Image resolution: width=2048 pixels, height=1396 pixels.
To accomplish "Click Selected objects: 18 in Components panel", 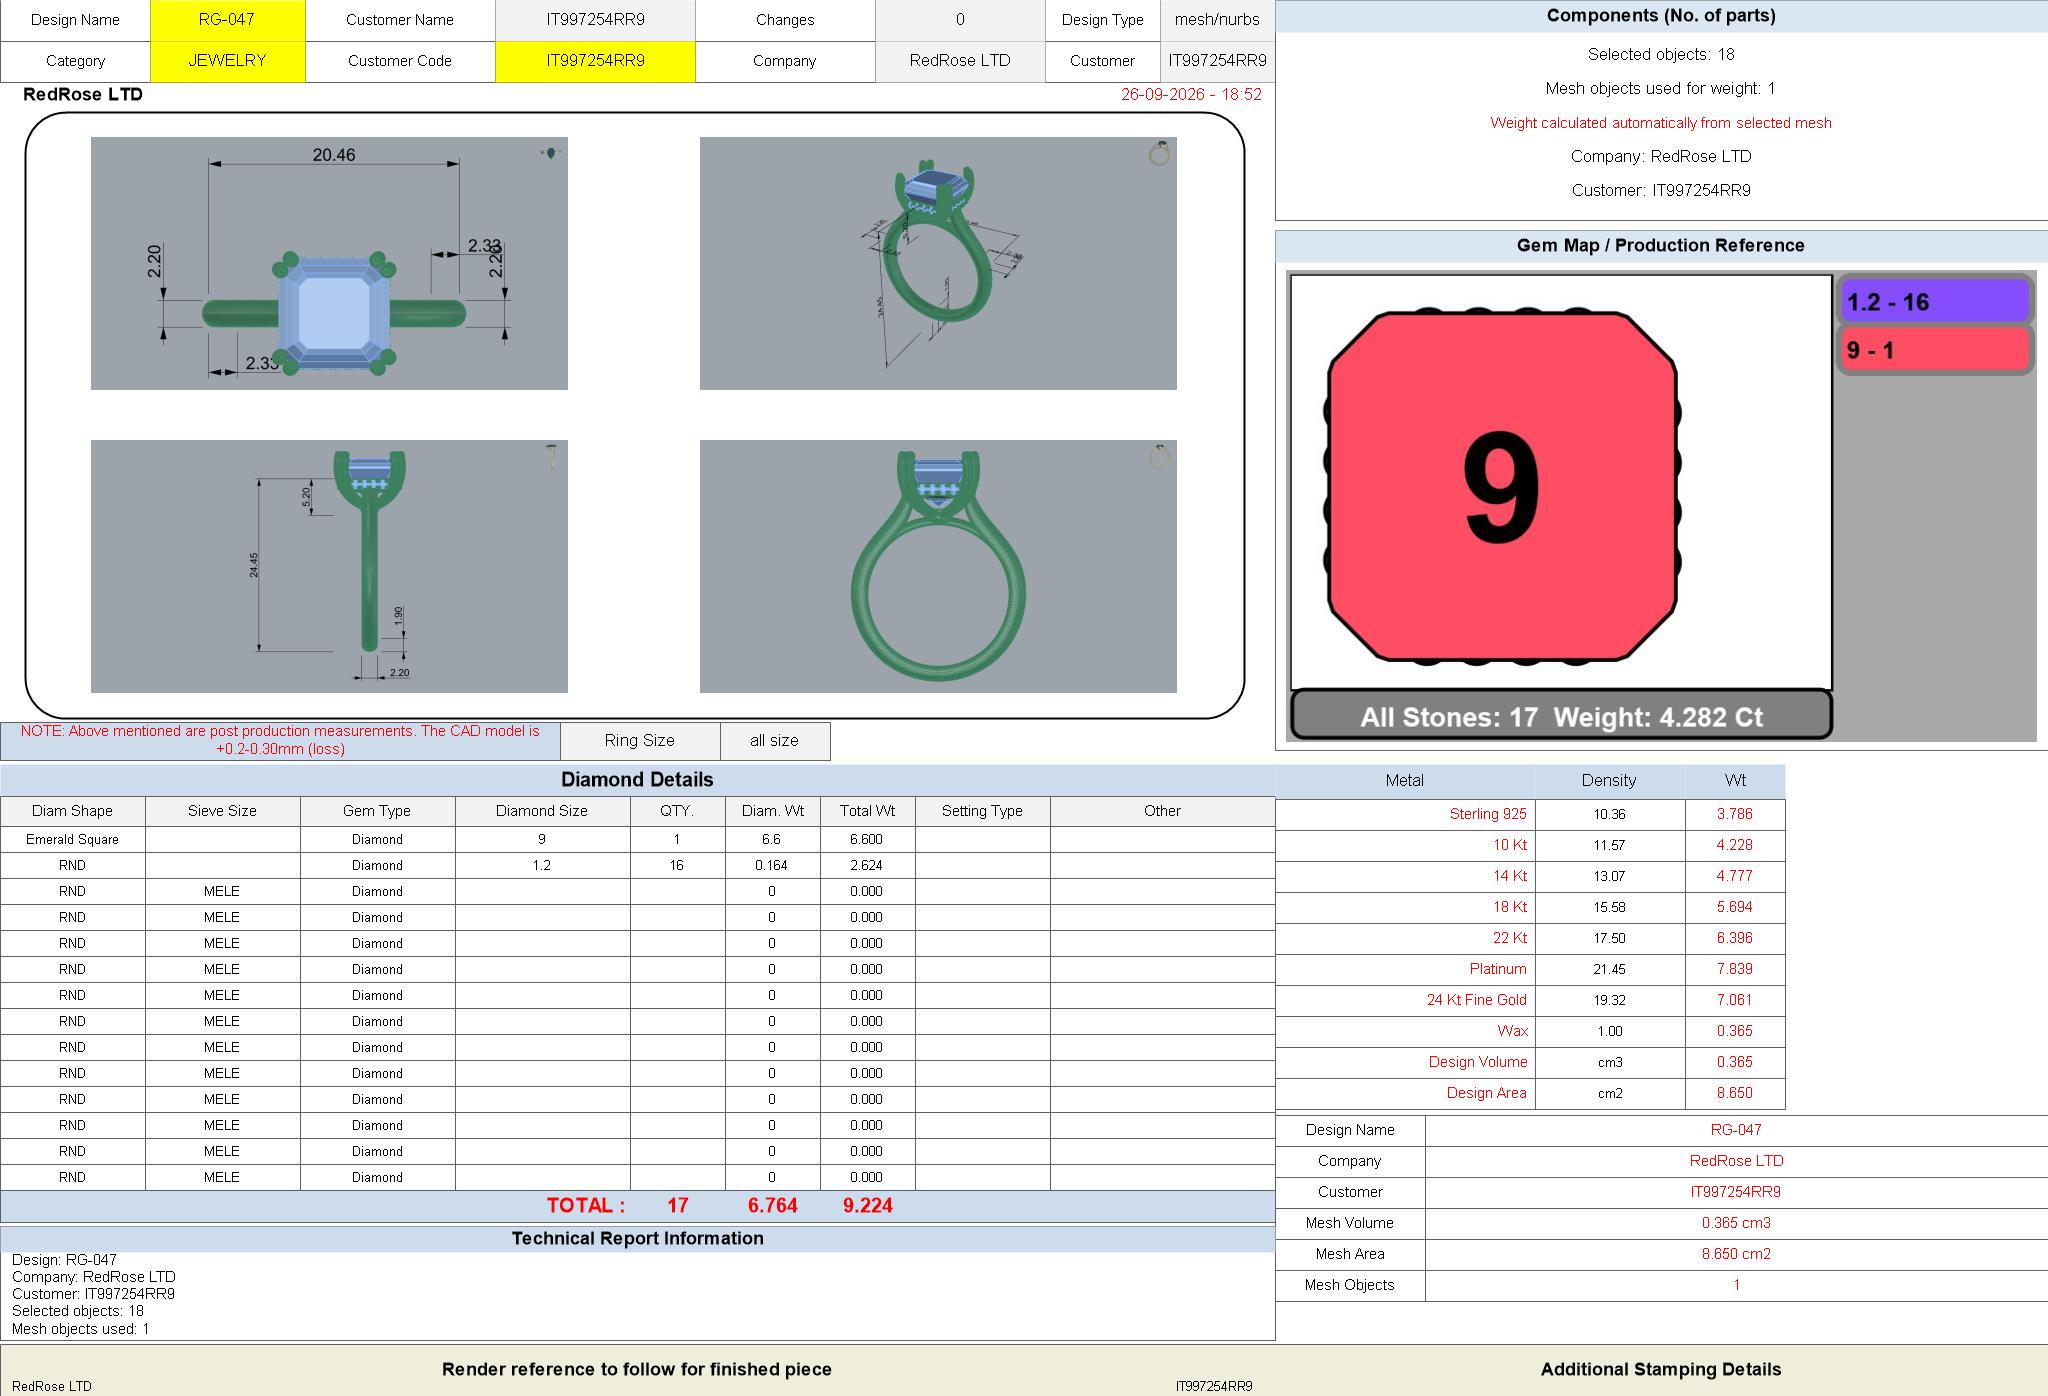I will pos(1661,55).
